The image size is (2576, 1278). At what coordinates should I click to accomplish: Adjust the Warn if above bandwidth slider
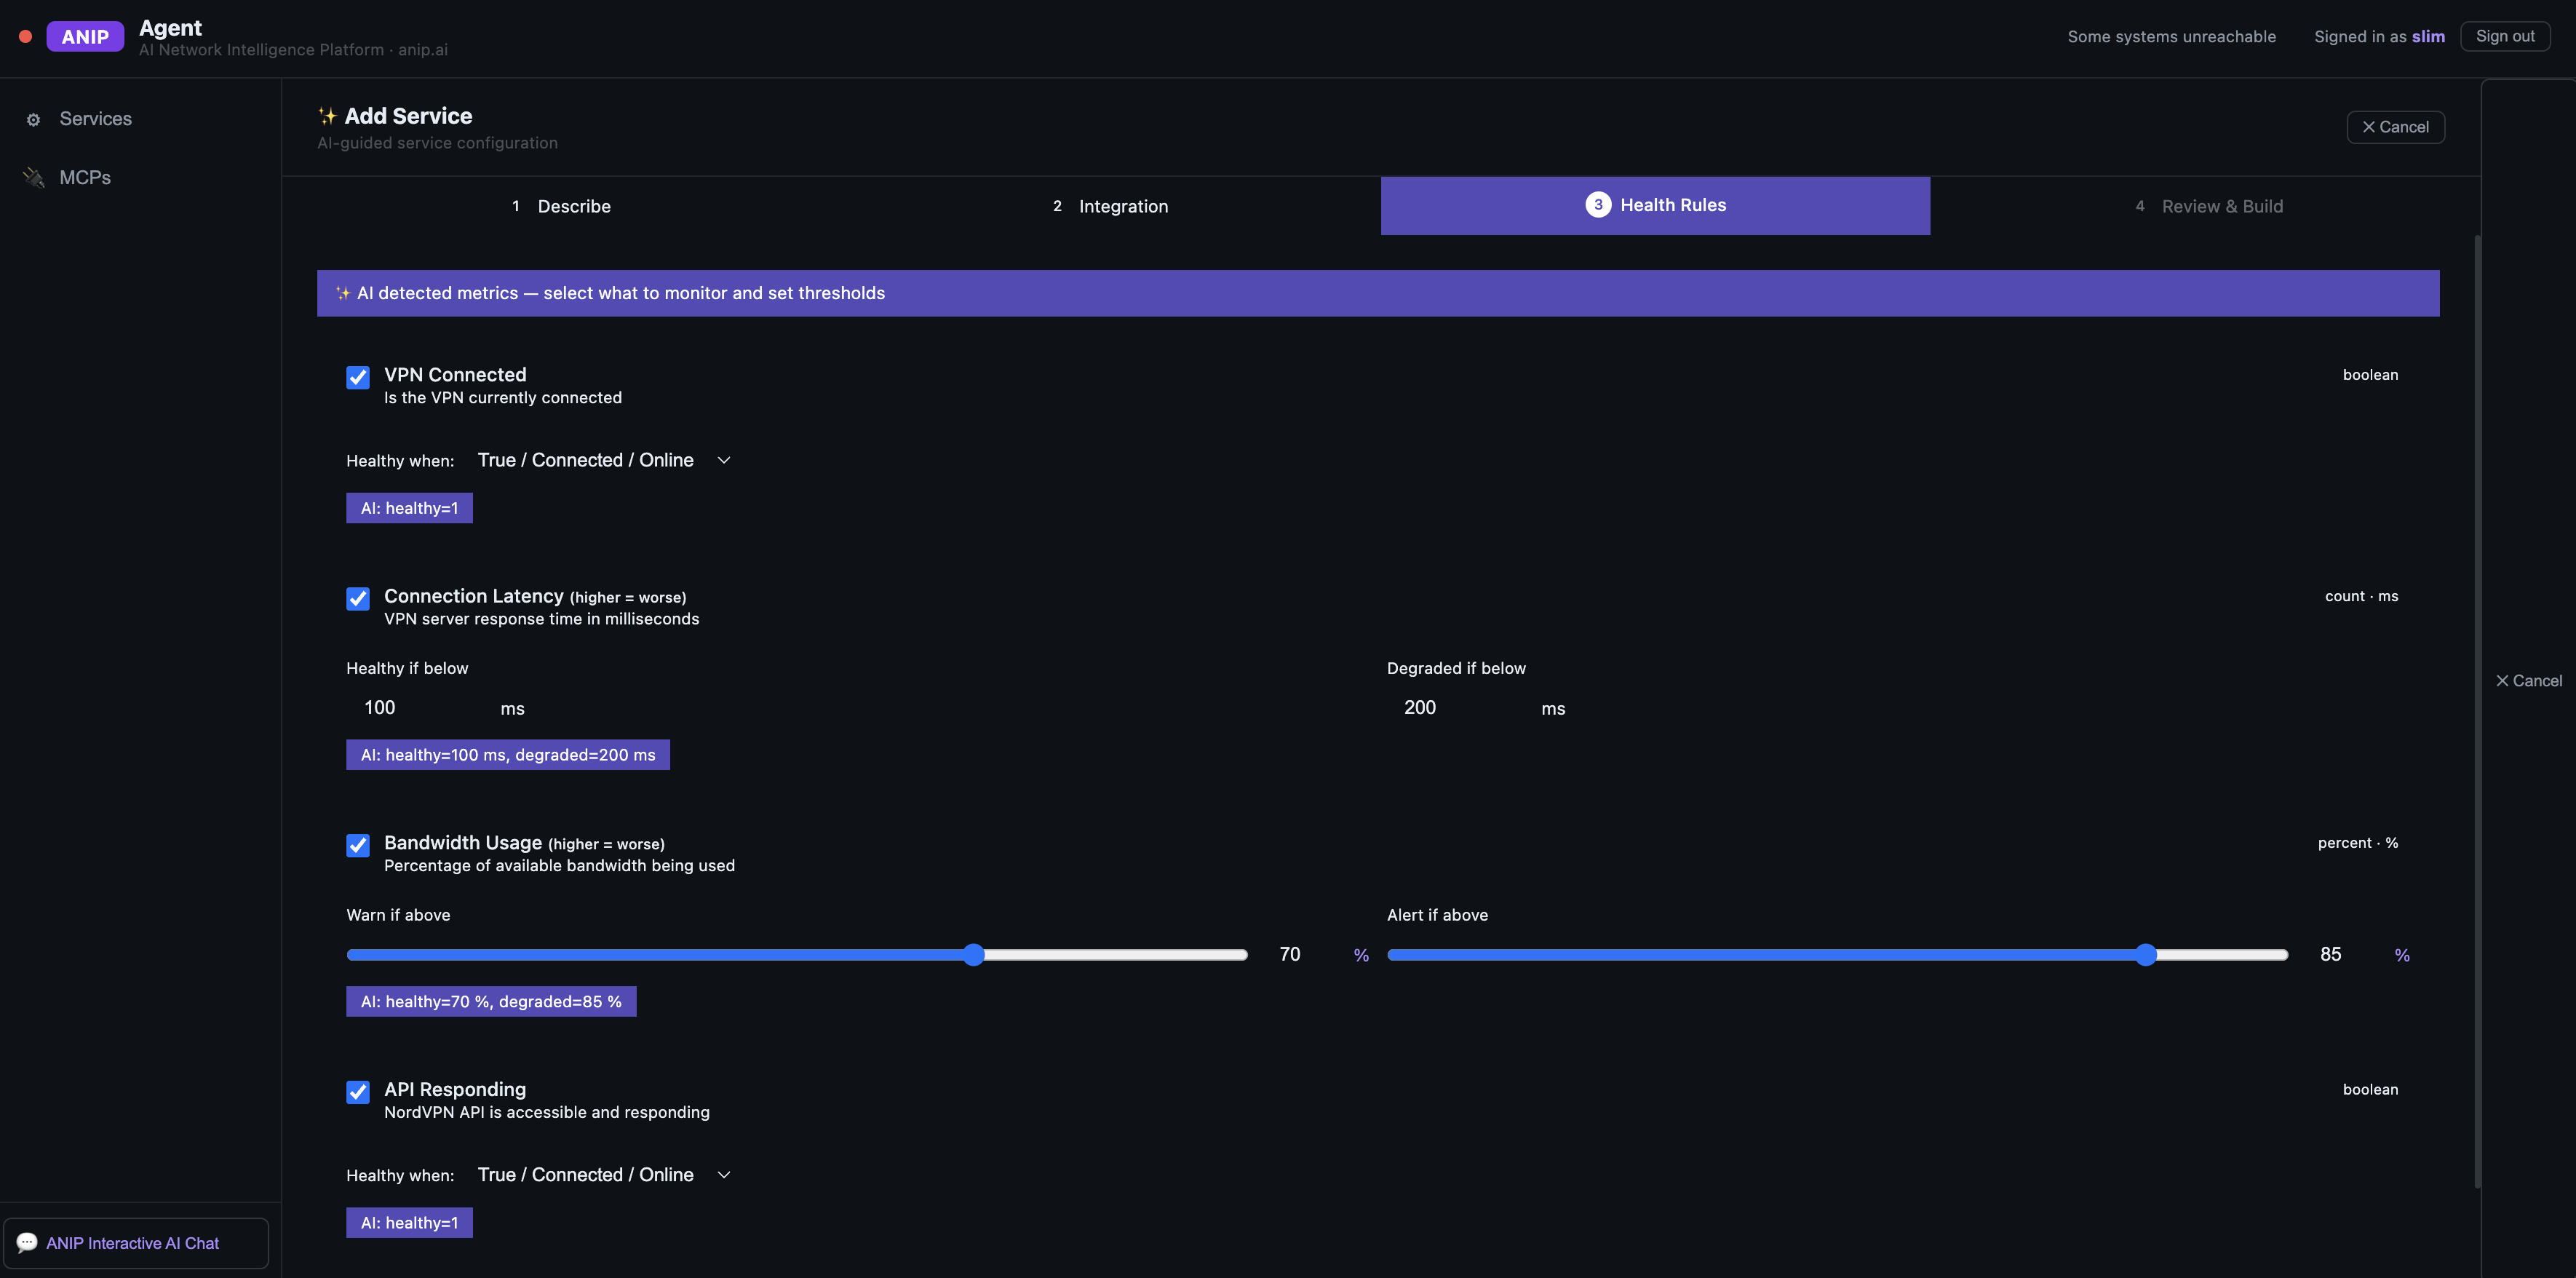point(796,955)
